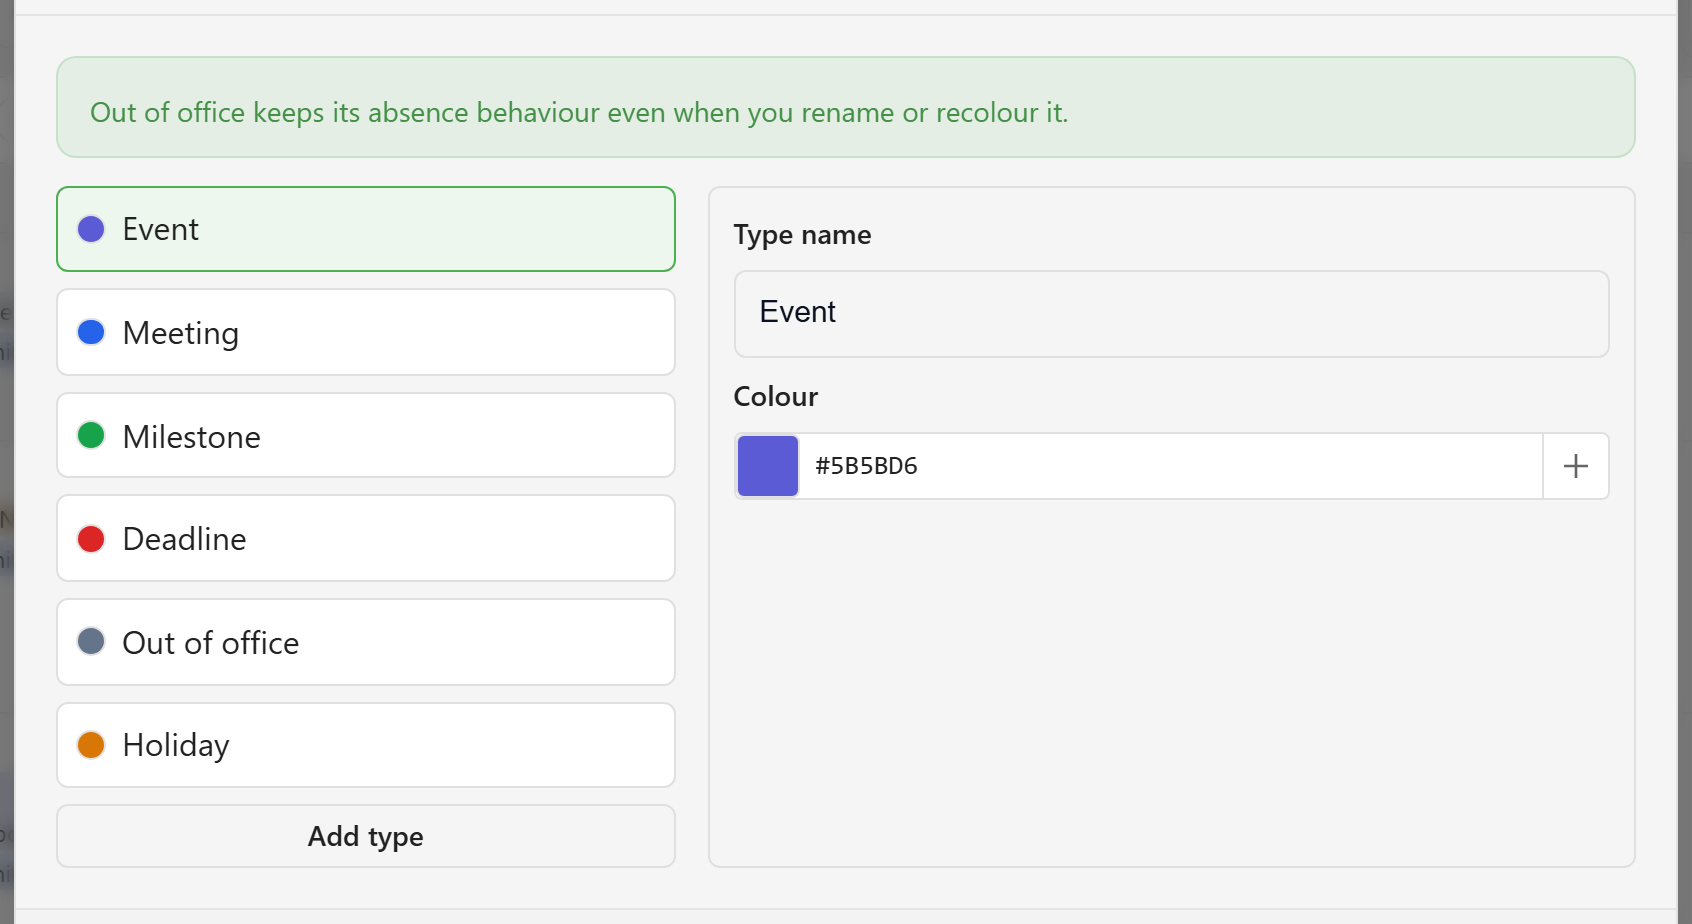Viewport: 1692px width, 924px height.
Task: Choose the Milestone type
Action: tap(366, 435)
